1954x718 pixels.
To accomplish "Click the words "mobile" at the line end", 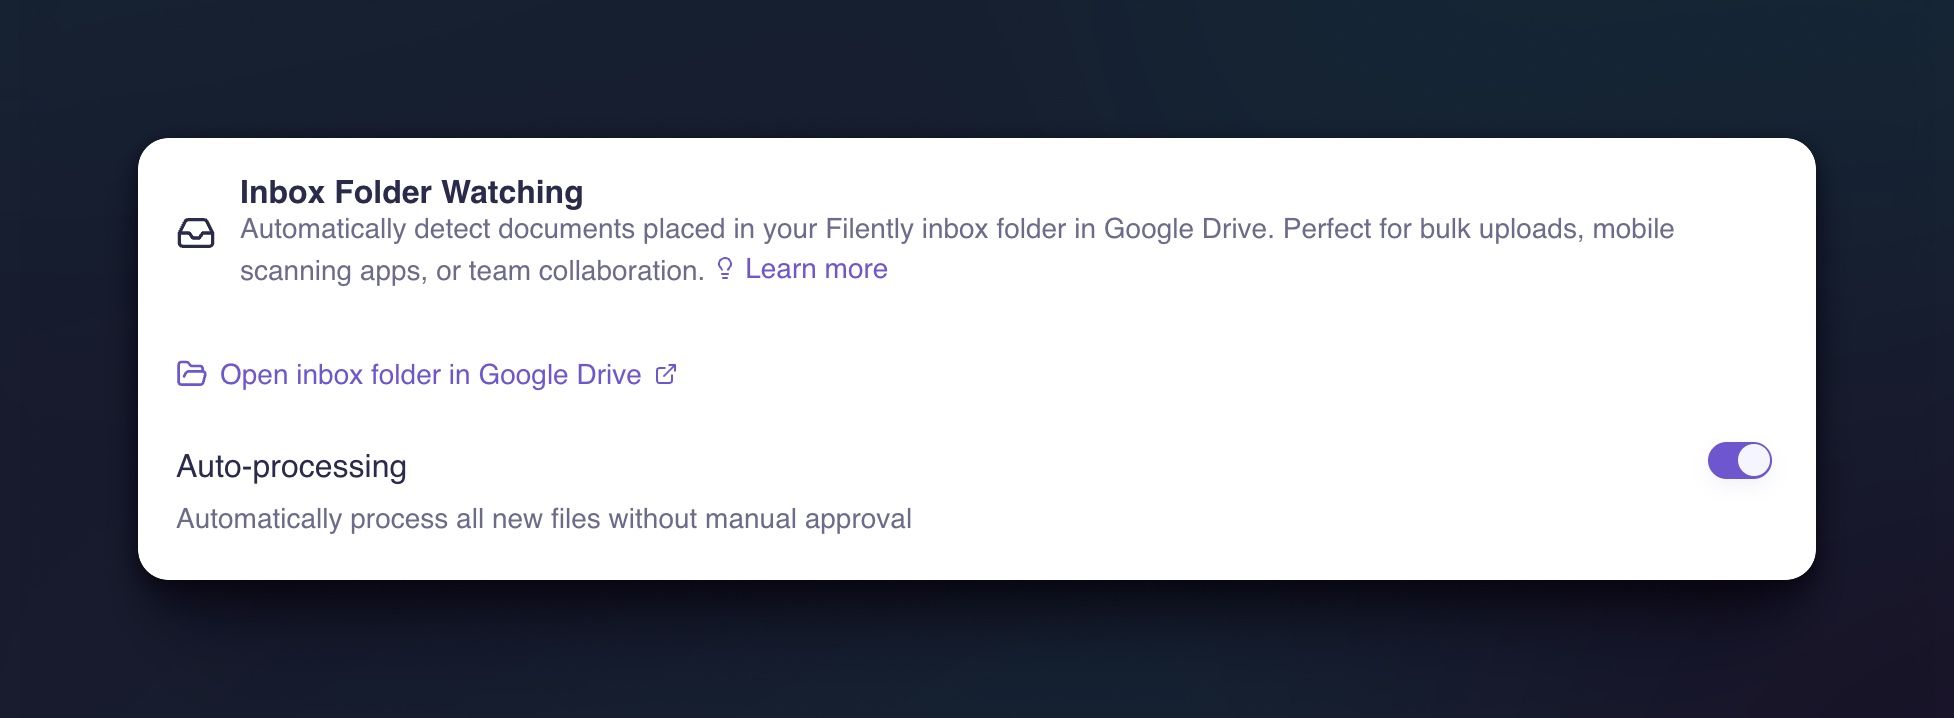I will coord(1633,229).
